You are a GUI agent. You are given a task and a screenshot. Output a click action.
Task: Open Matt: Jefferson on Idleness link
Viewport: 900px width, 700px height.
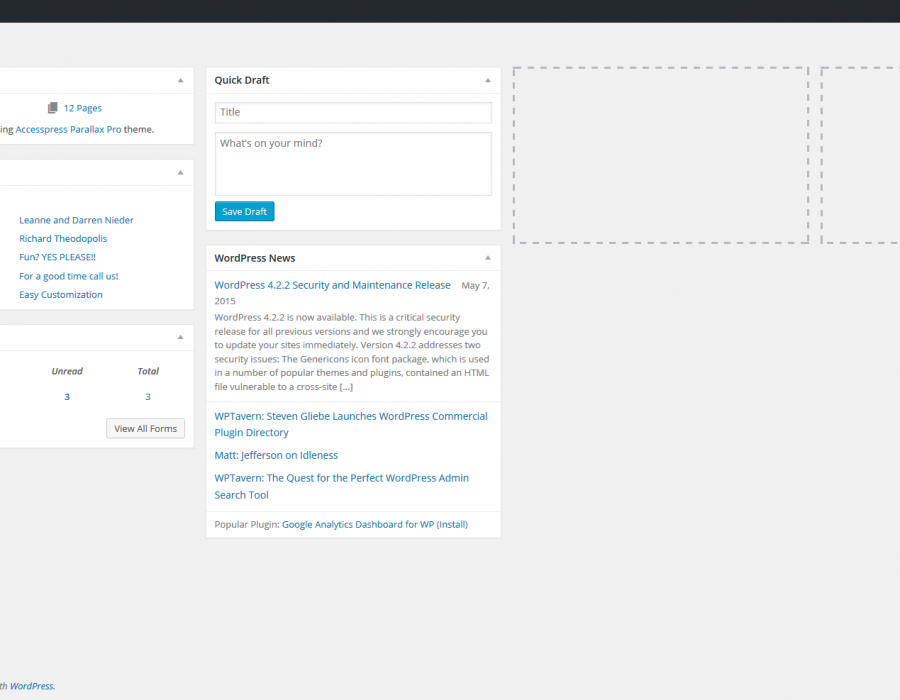pyautogui.click(x=276, y=455)
